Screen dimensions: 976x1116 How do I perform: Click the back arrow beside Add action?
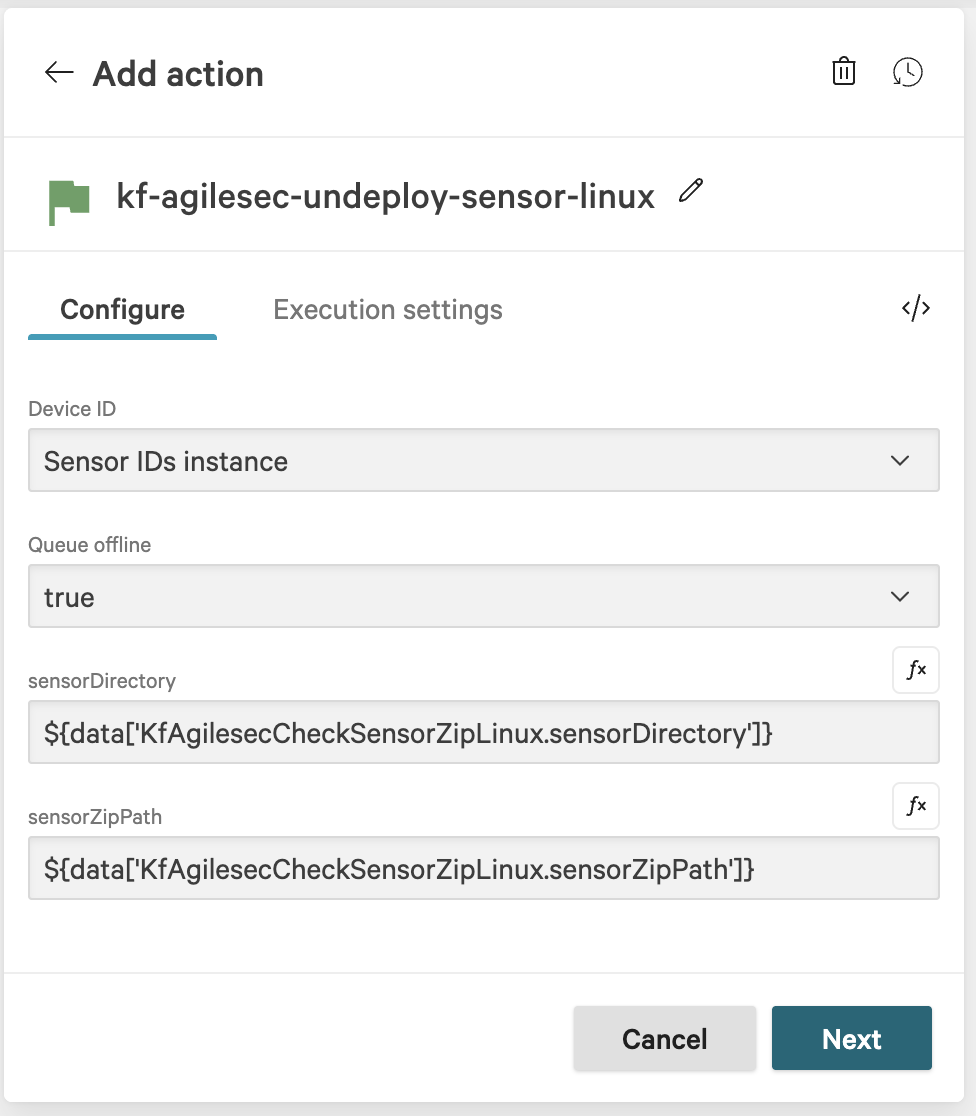[59, 73]
